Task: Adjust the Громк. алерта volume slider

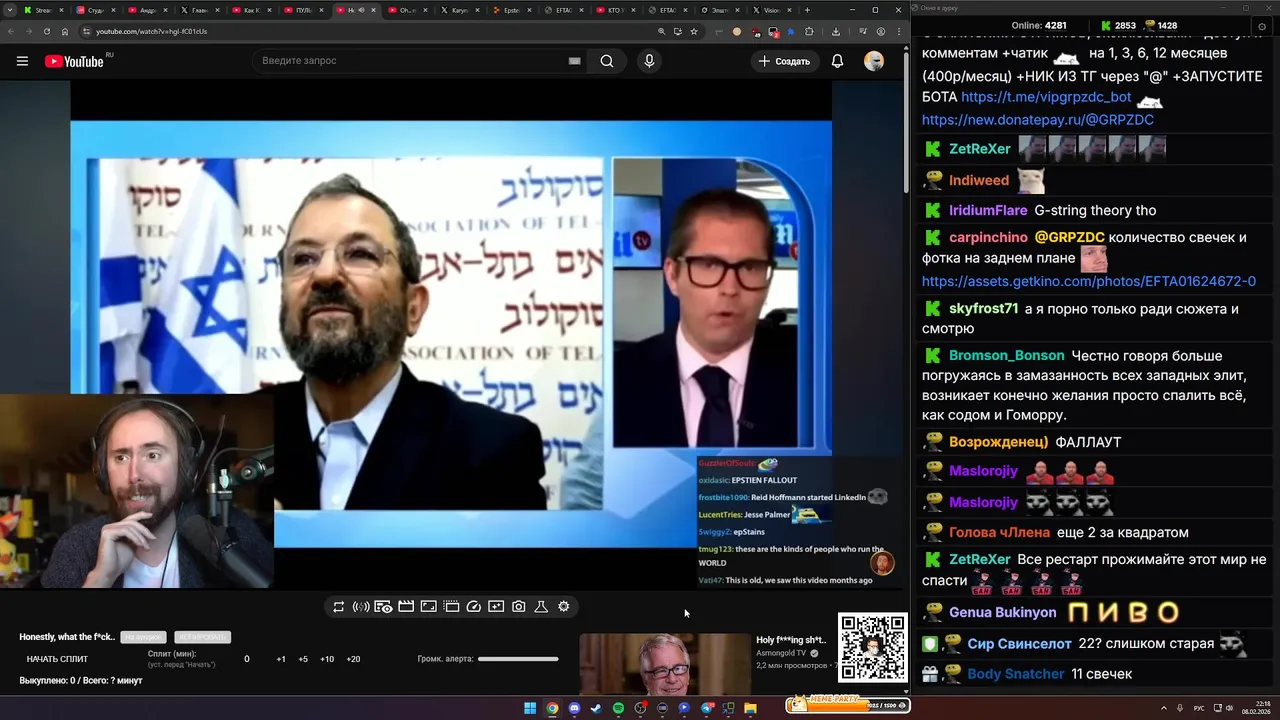Action: pos(518,659)
